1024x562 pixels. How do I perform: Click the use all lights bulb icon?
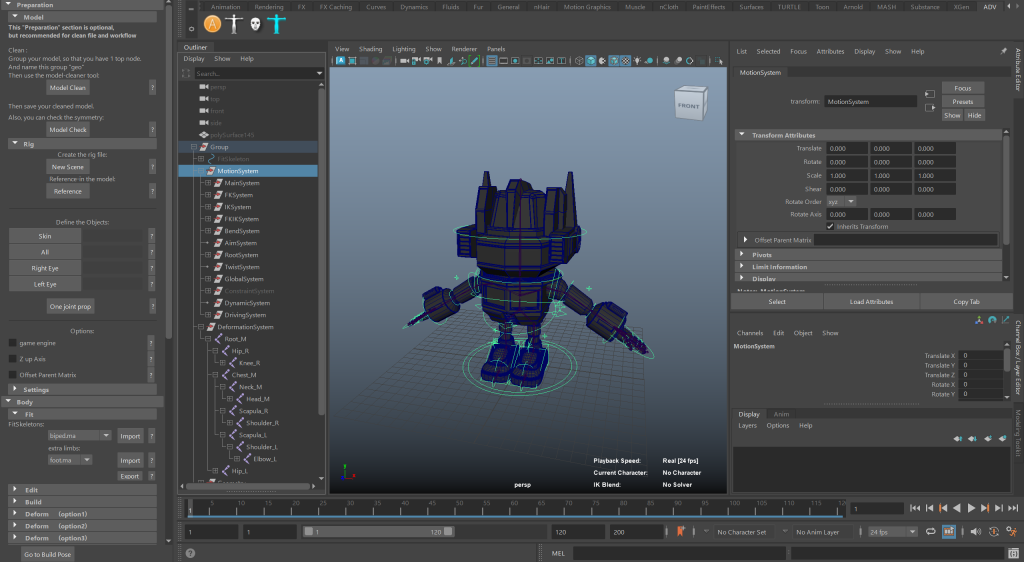[x=637, y=61]
